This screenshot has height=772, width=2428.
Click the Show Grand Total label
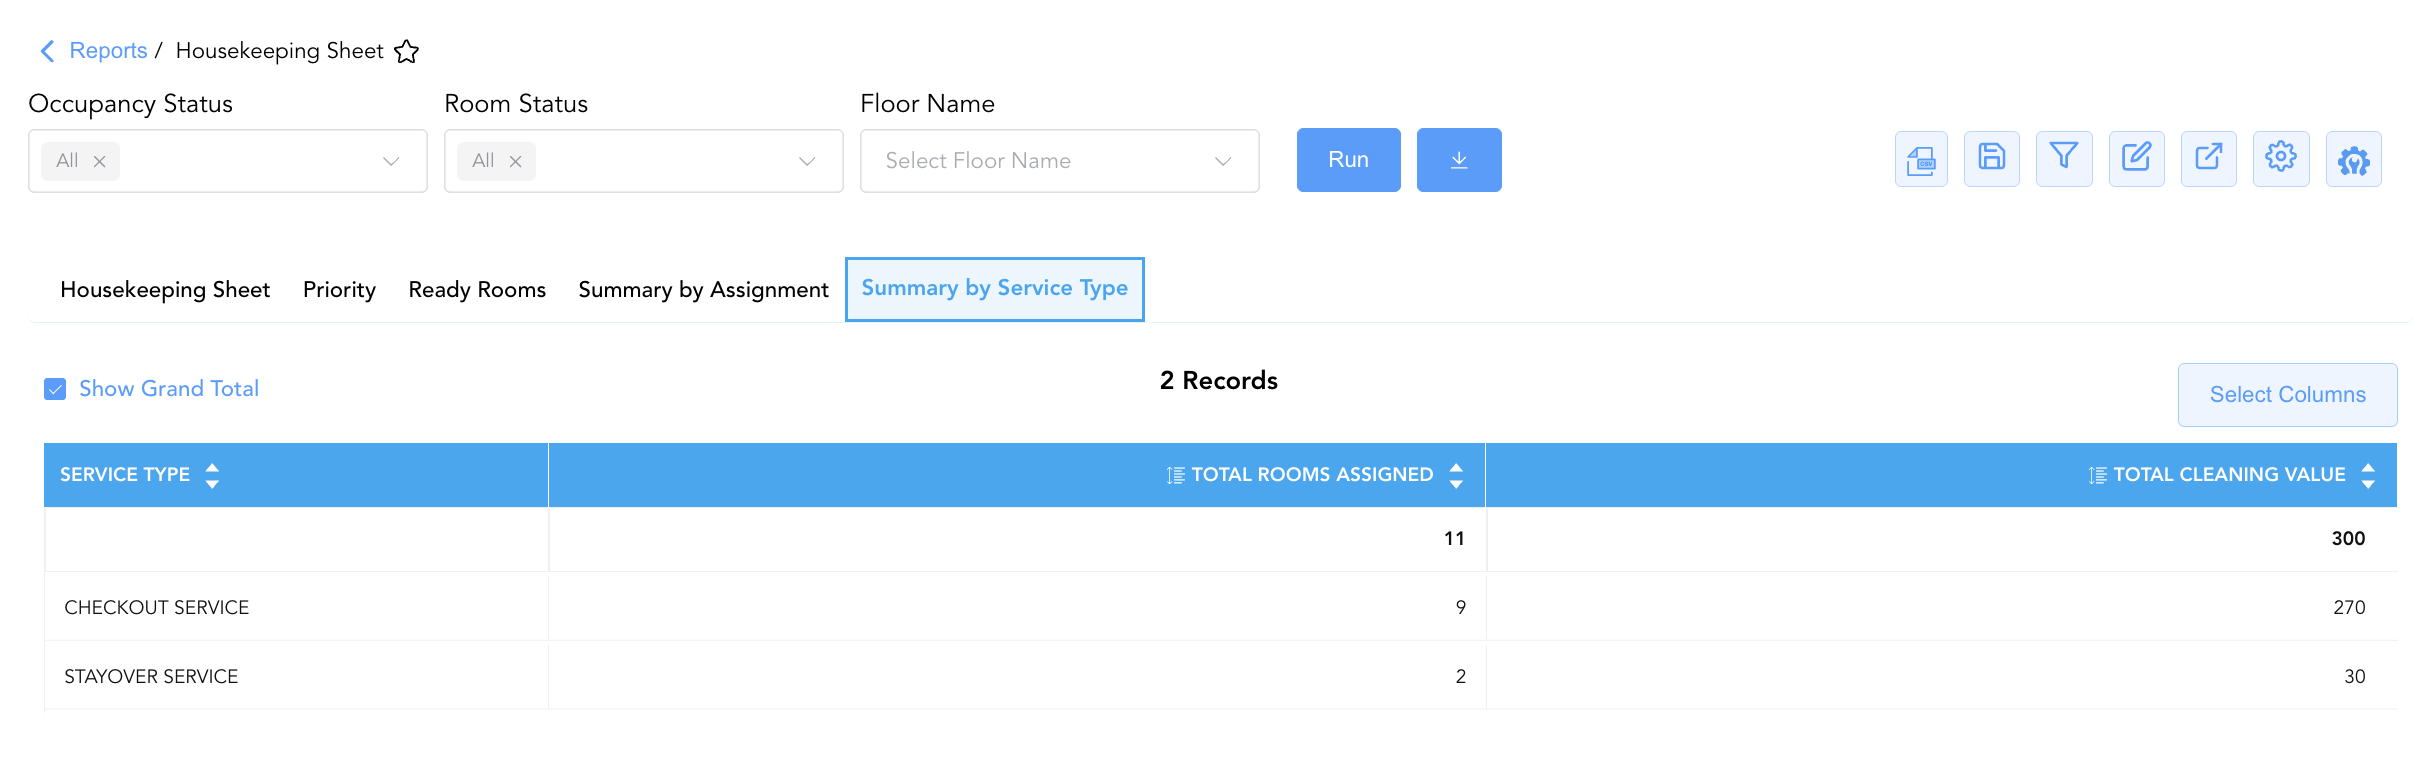(169, 389)
